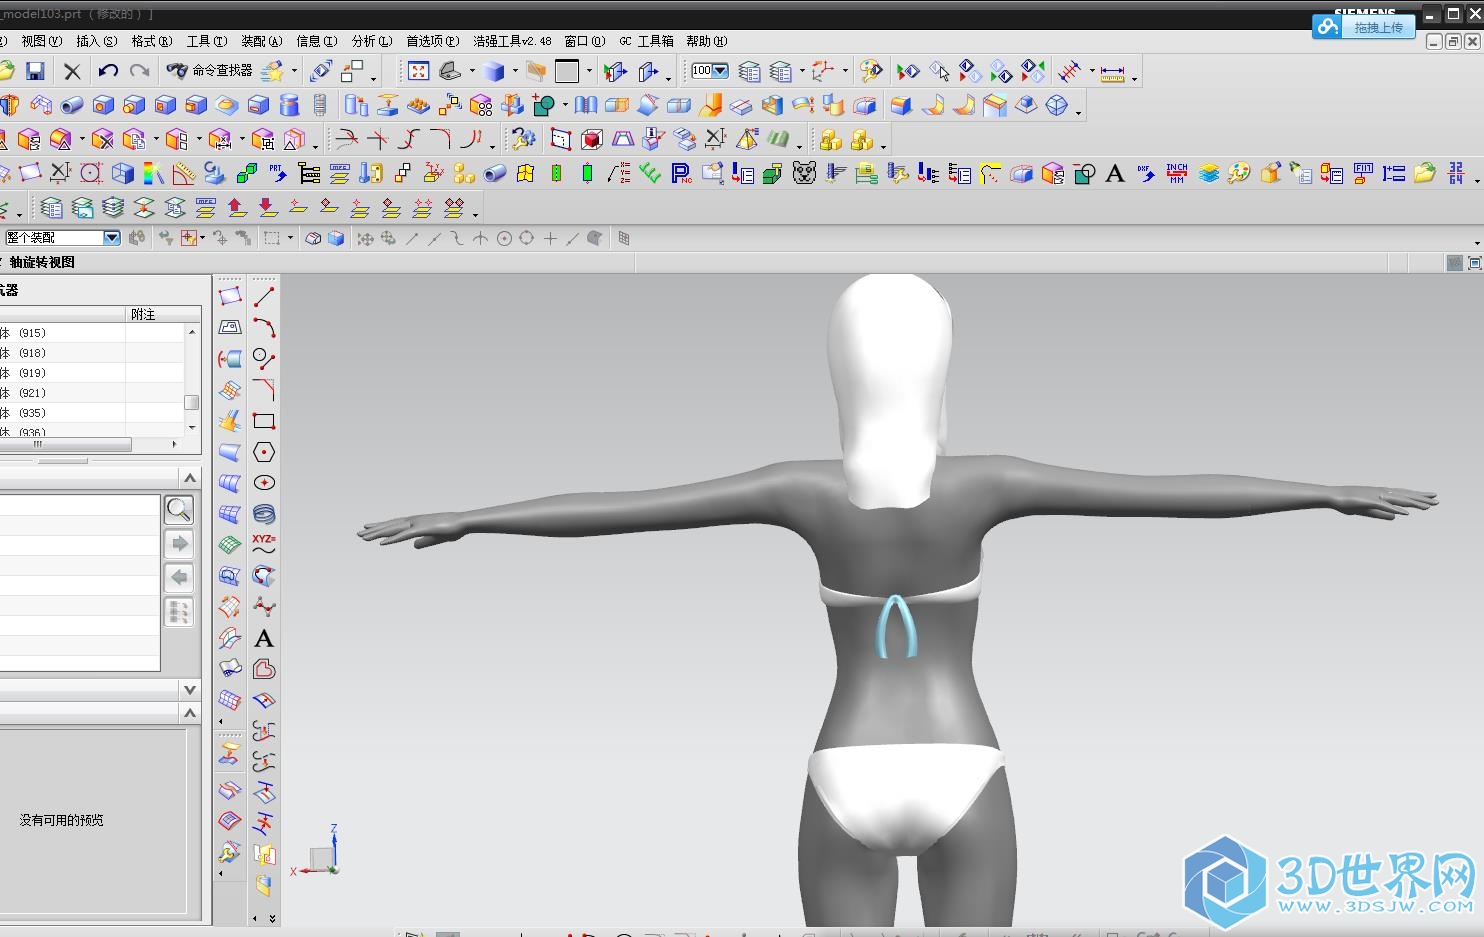Click the 32/64 fraction icon
Viewport: 1484px width, 937px height.
(x=1456, y=174)
